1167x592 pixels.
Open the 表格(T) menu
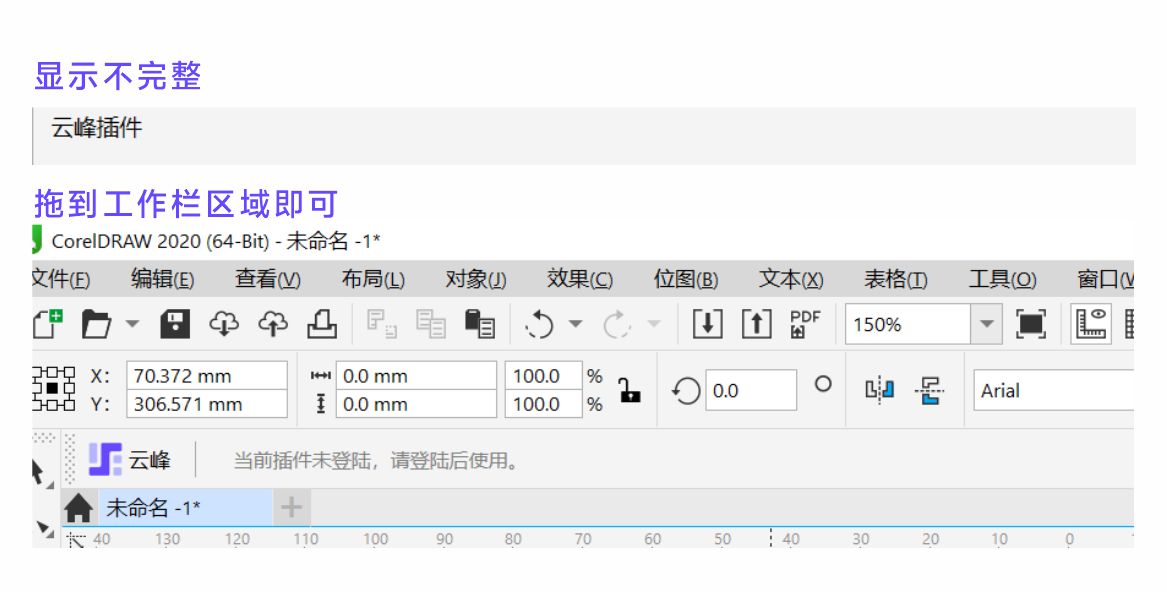point(895,279)
